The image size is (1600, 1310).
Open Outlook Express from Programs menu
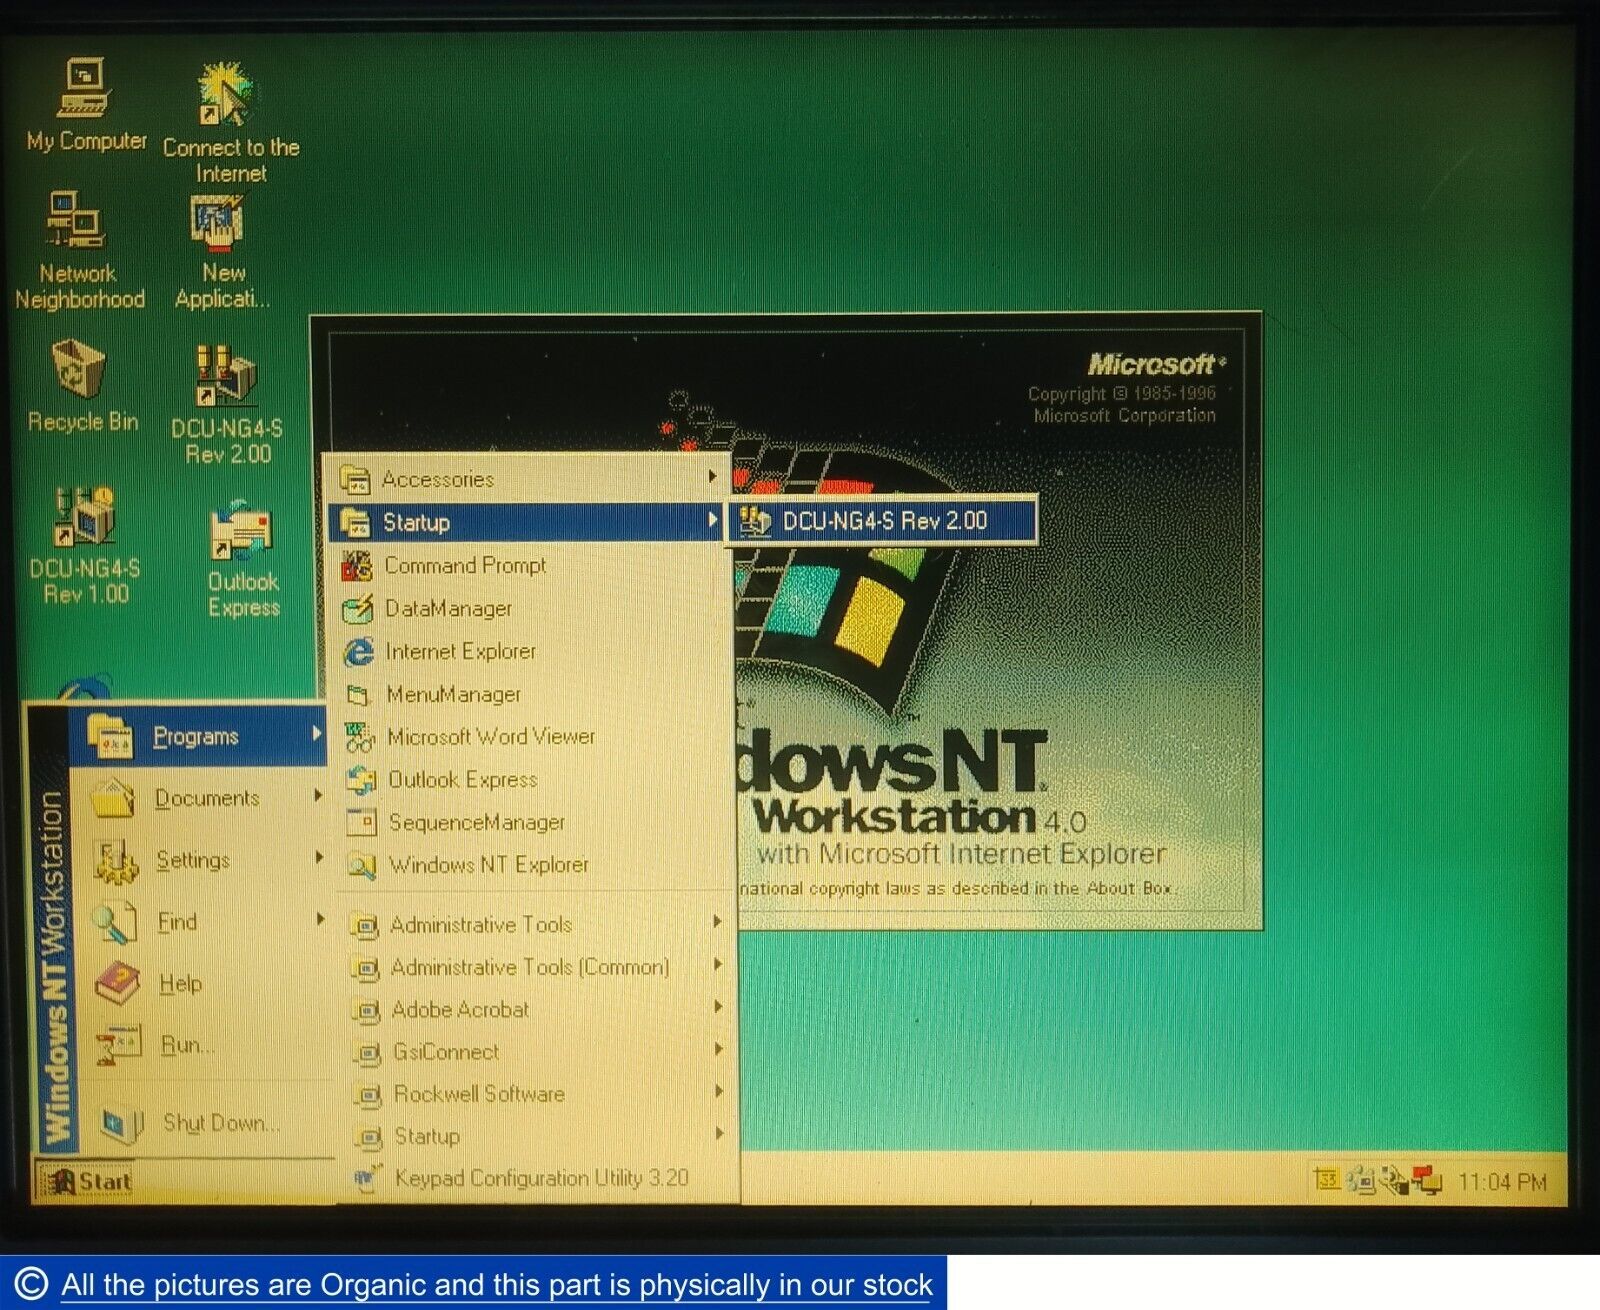533,780
